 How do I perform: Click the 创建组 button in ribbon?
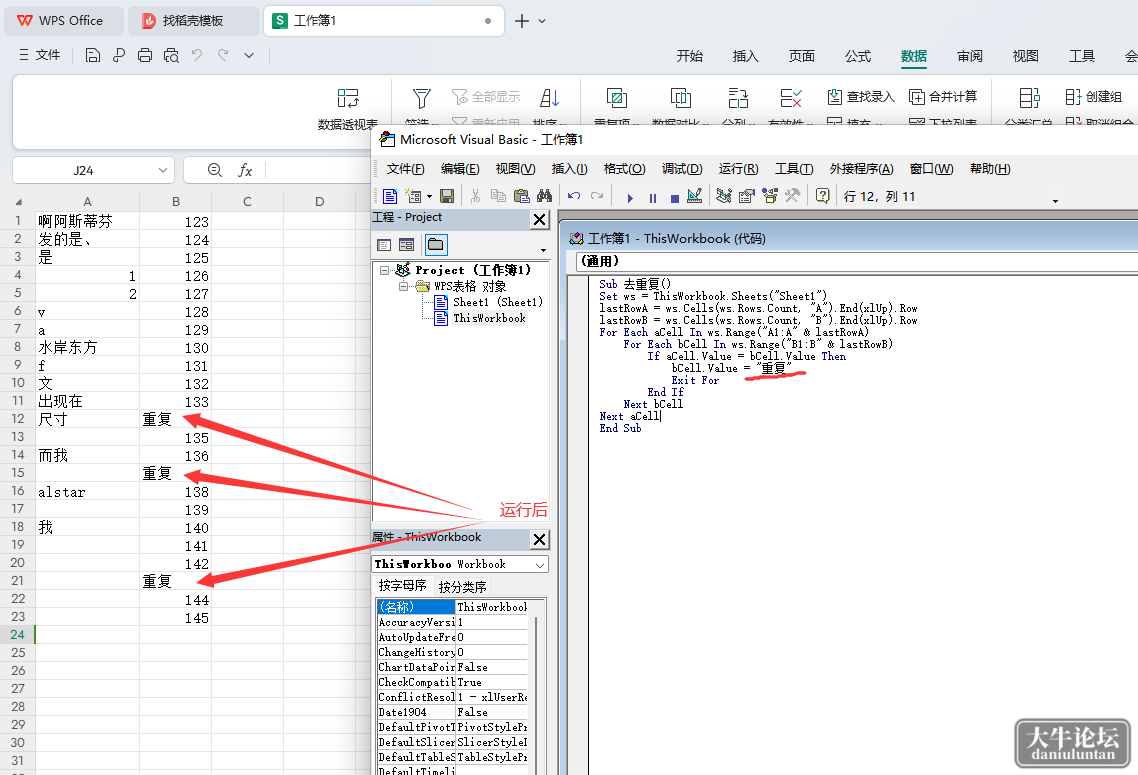1093,97
